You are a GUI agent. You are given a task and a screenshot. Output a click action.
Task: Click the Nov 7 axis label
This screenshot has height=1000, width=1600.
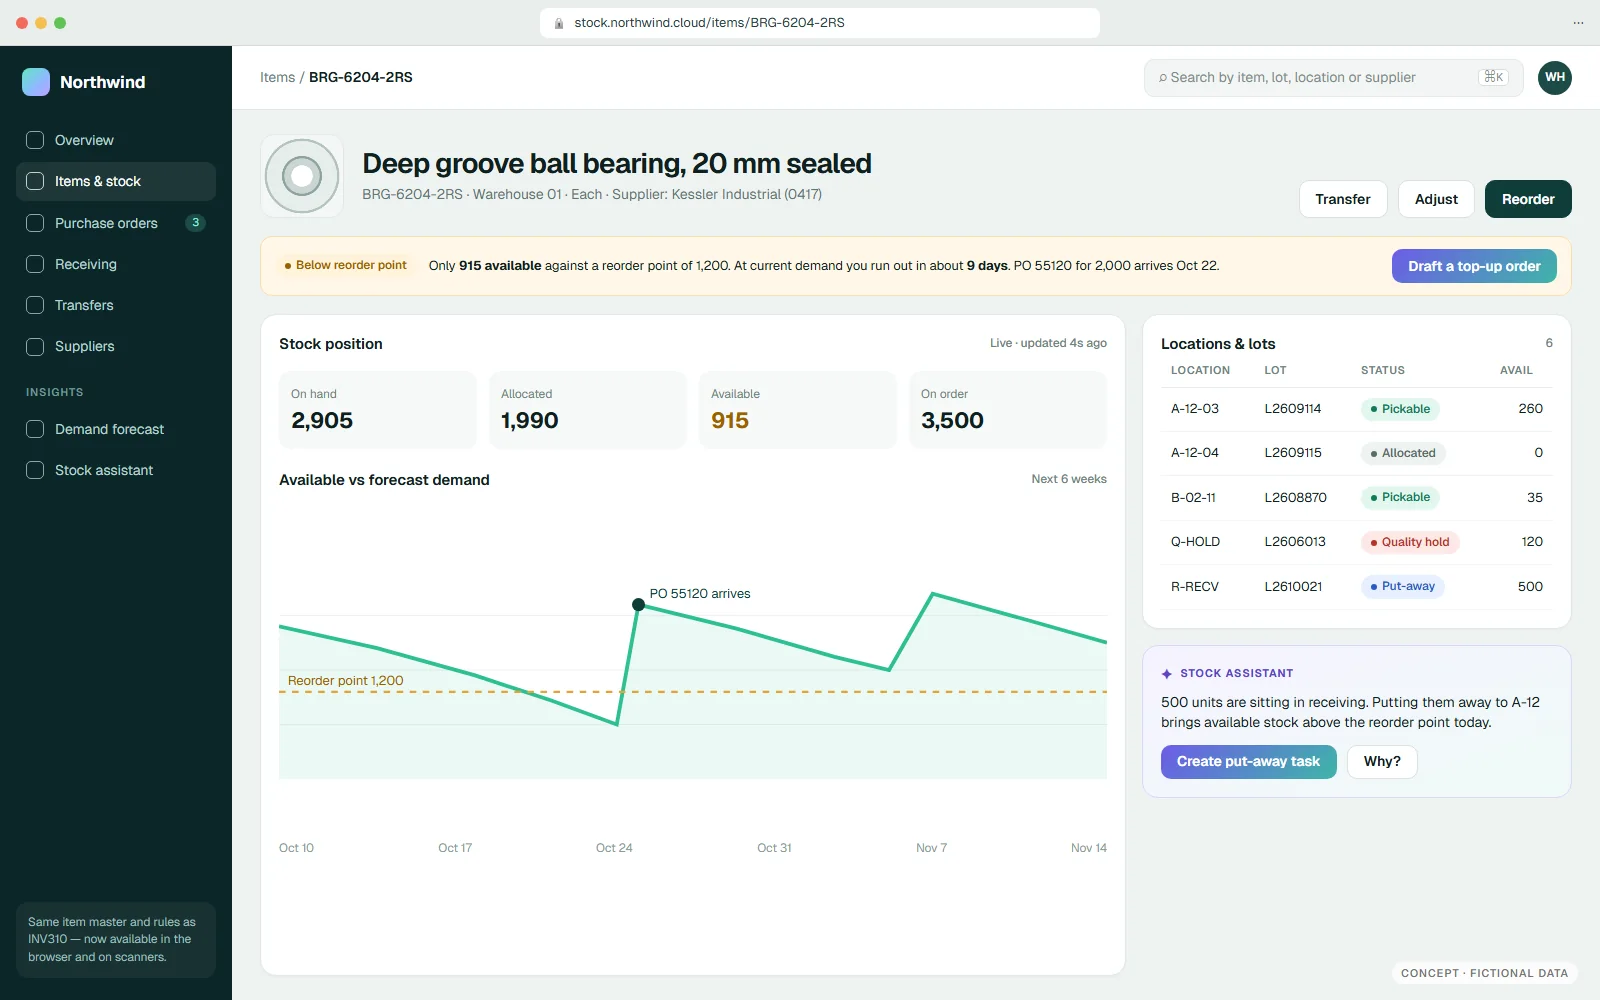pos(931,848)
